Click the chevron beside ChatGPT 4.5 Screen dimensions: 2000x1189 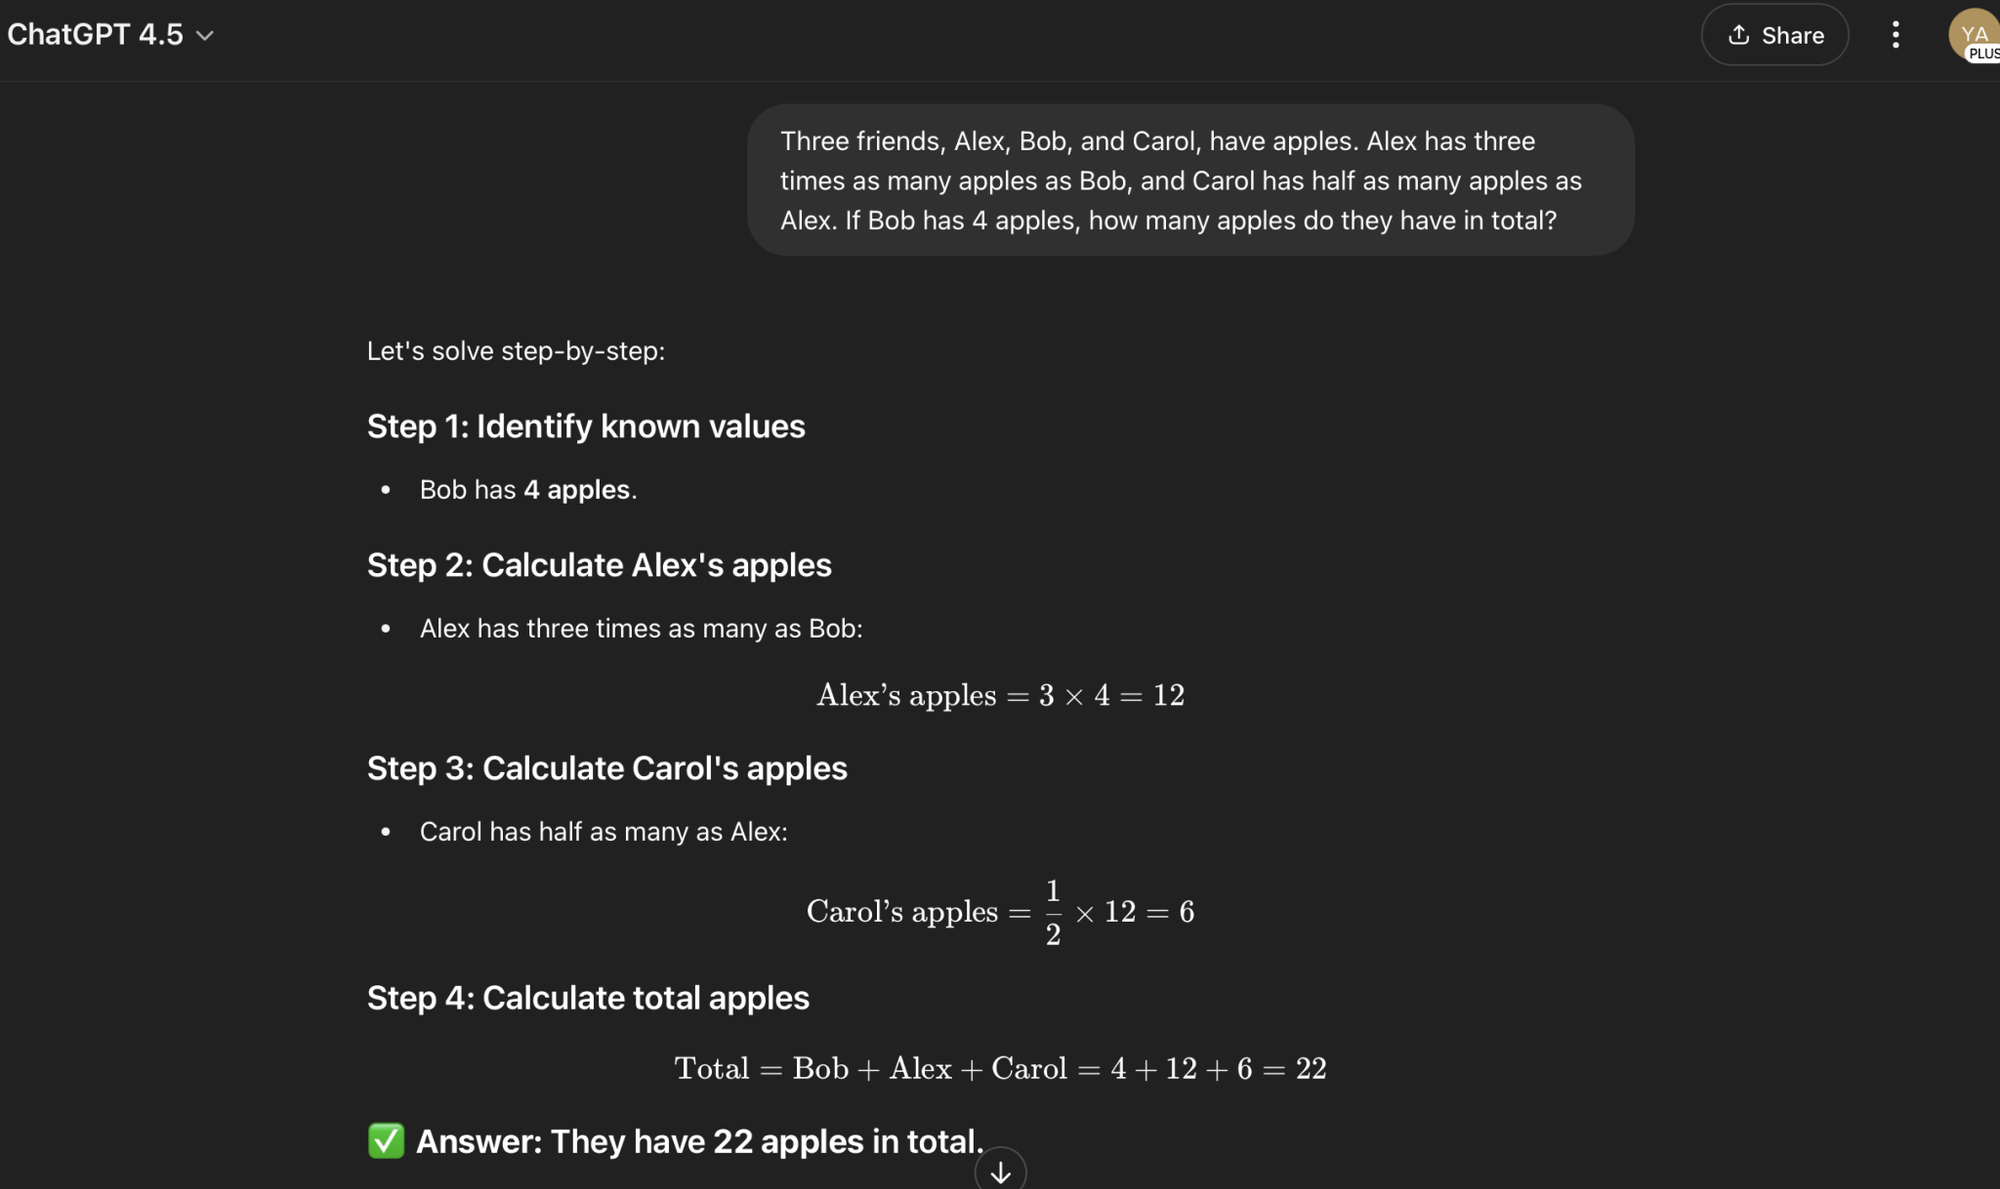point(206,36)
